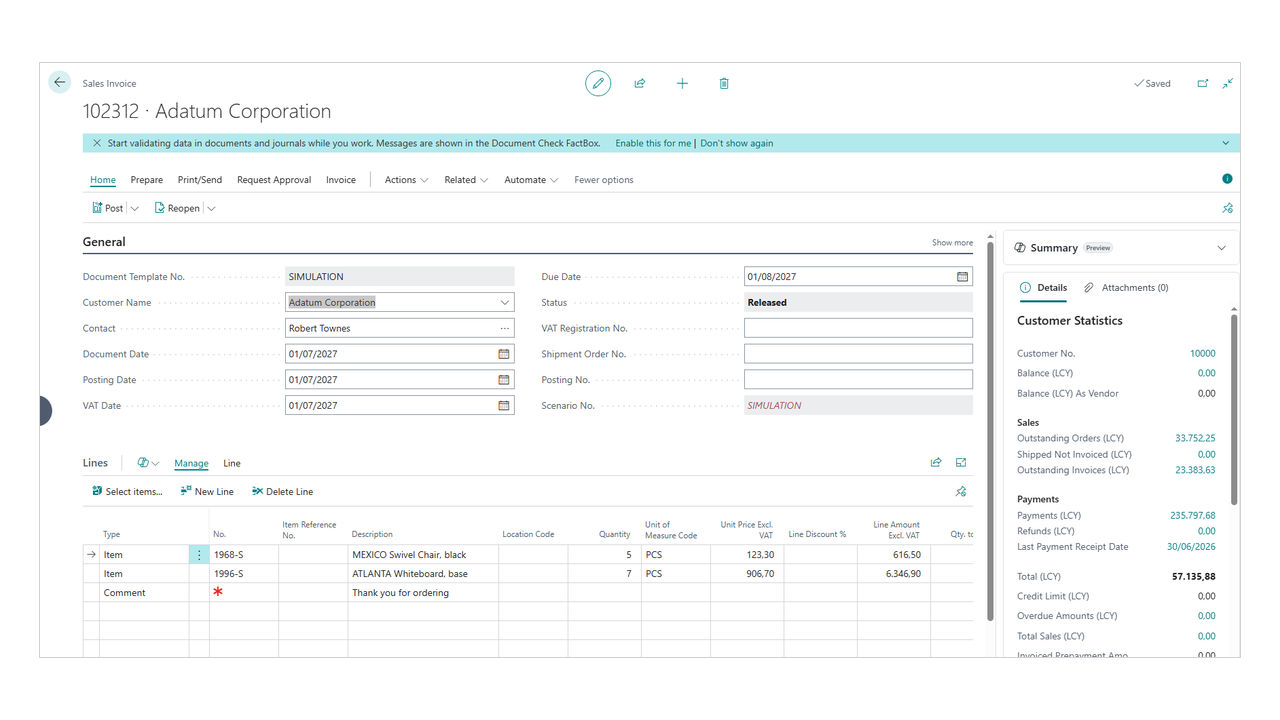1280x720 pixels.
Task: Click the VAT Registration No. field
Action: (x=858, y=328)
